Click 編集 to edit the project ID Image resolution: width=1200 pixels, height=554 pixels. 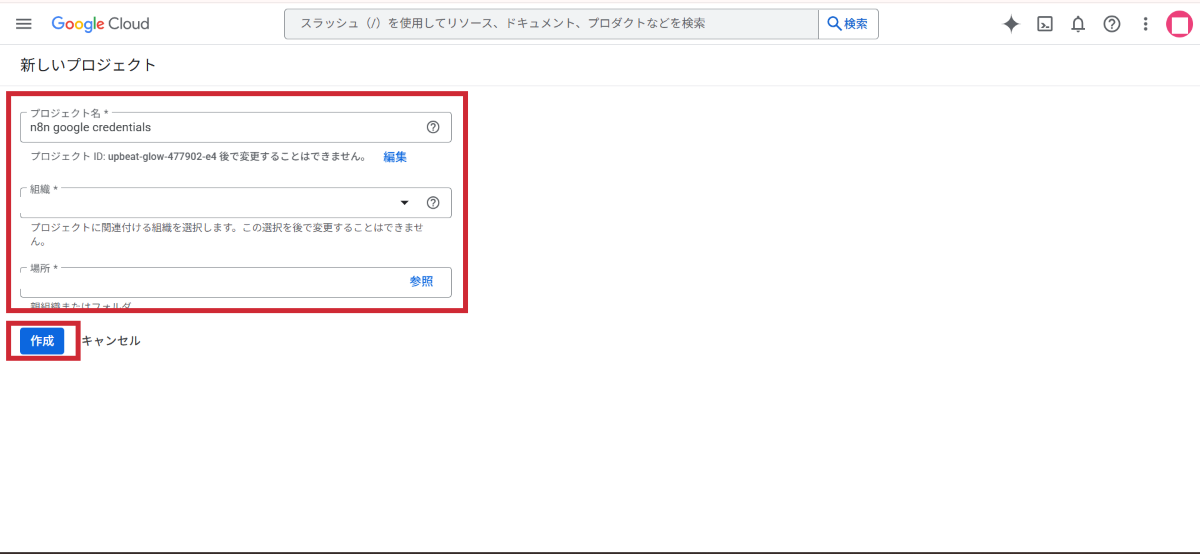395,157
